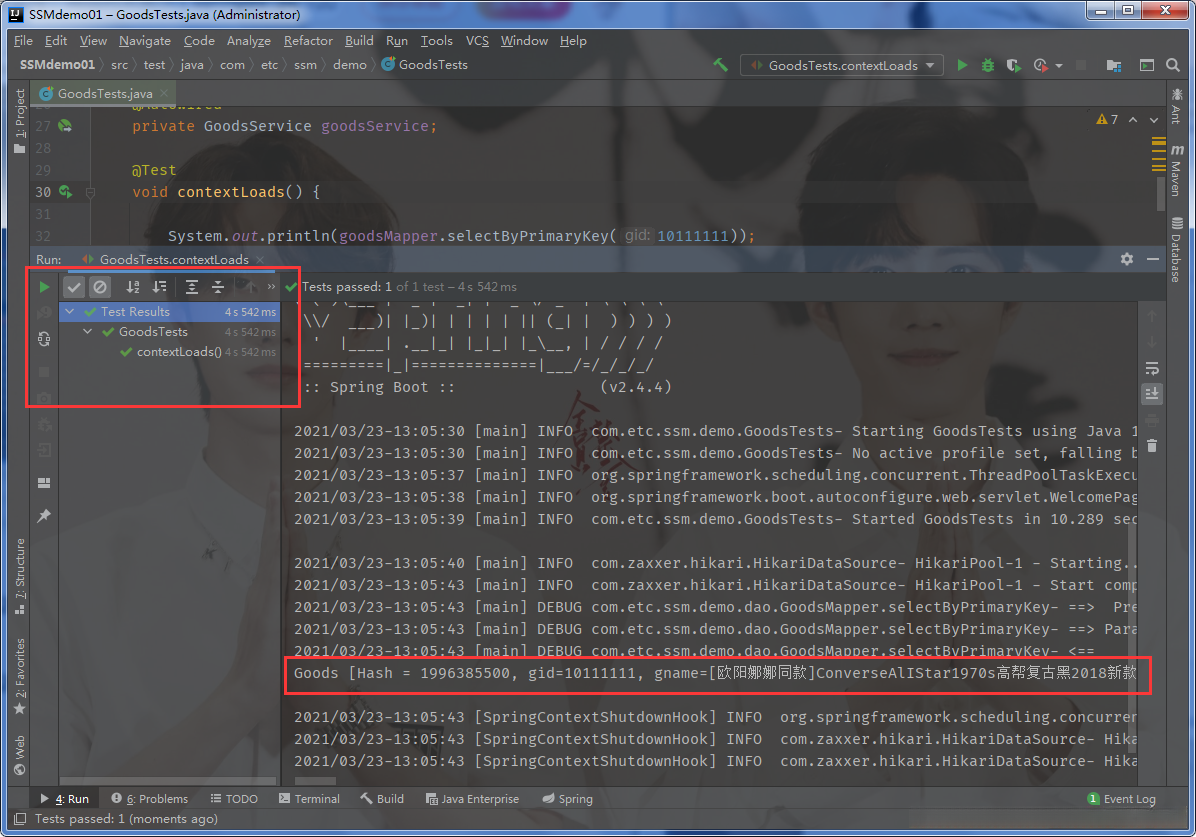Restore layout icon in Run sidebar
The height and width of the screenshot is (837, 1196).
44,482
